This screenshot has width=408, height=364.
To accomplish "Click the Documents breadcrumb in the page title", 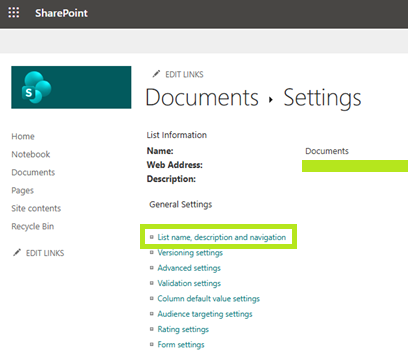I will (202, 98).
